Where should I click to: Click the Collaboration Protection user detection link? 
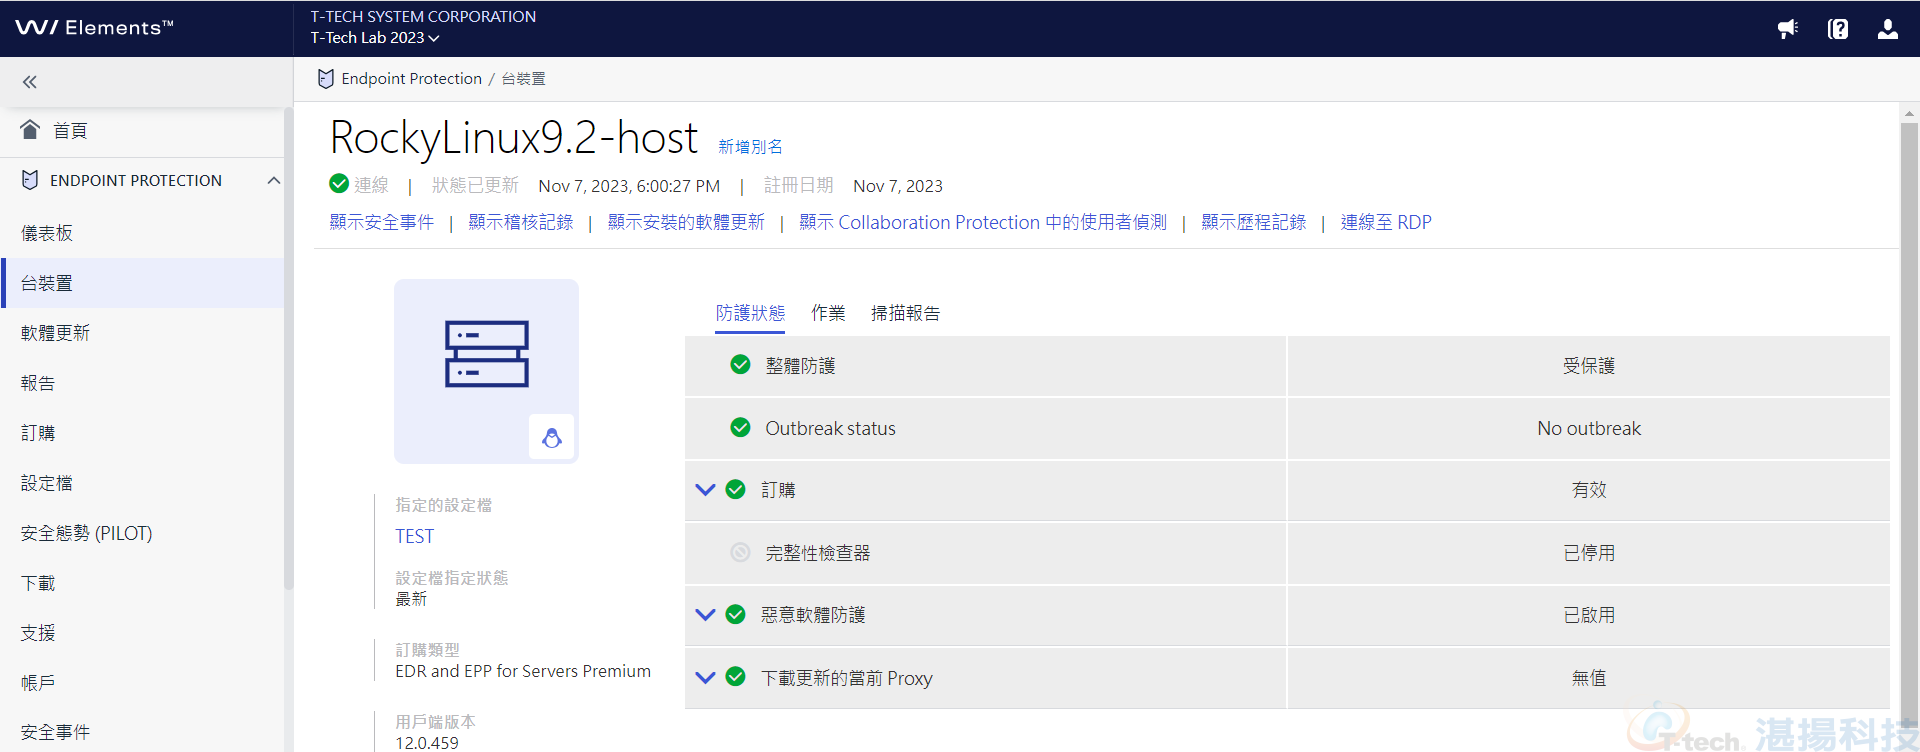tap(982, 222)
